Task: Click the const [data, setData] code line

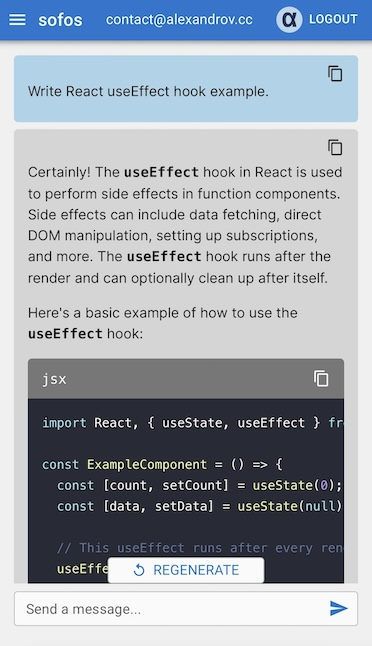Action: tap(199, 506)
